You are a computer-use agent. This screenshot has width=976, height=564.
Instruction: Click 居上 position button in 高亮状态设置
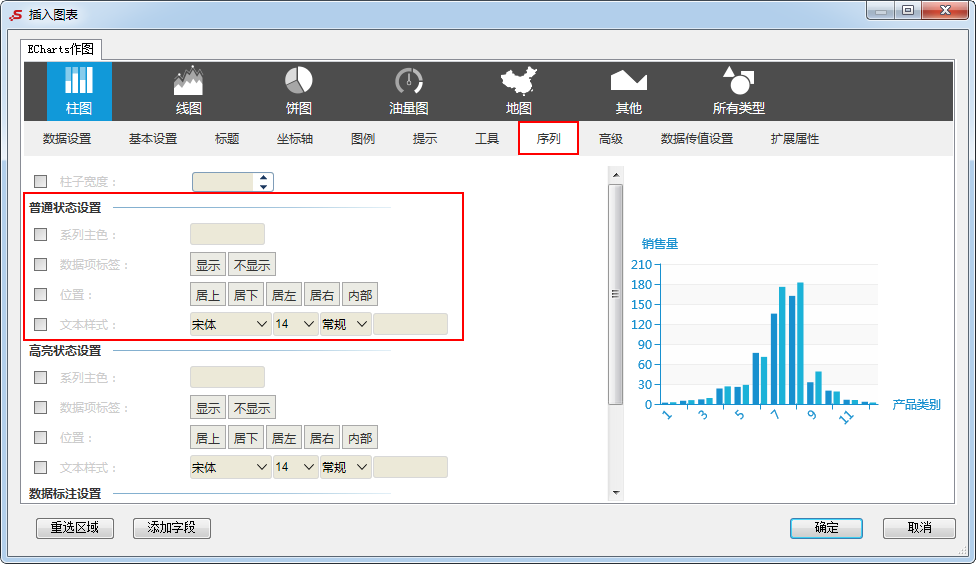point(208,438)
